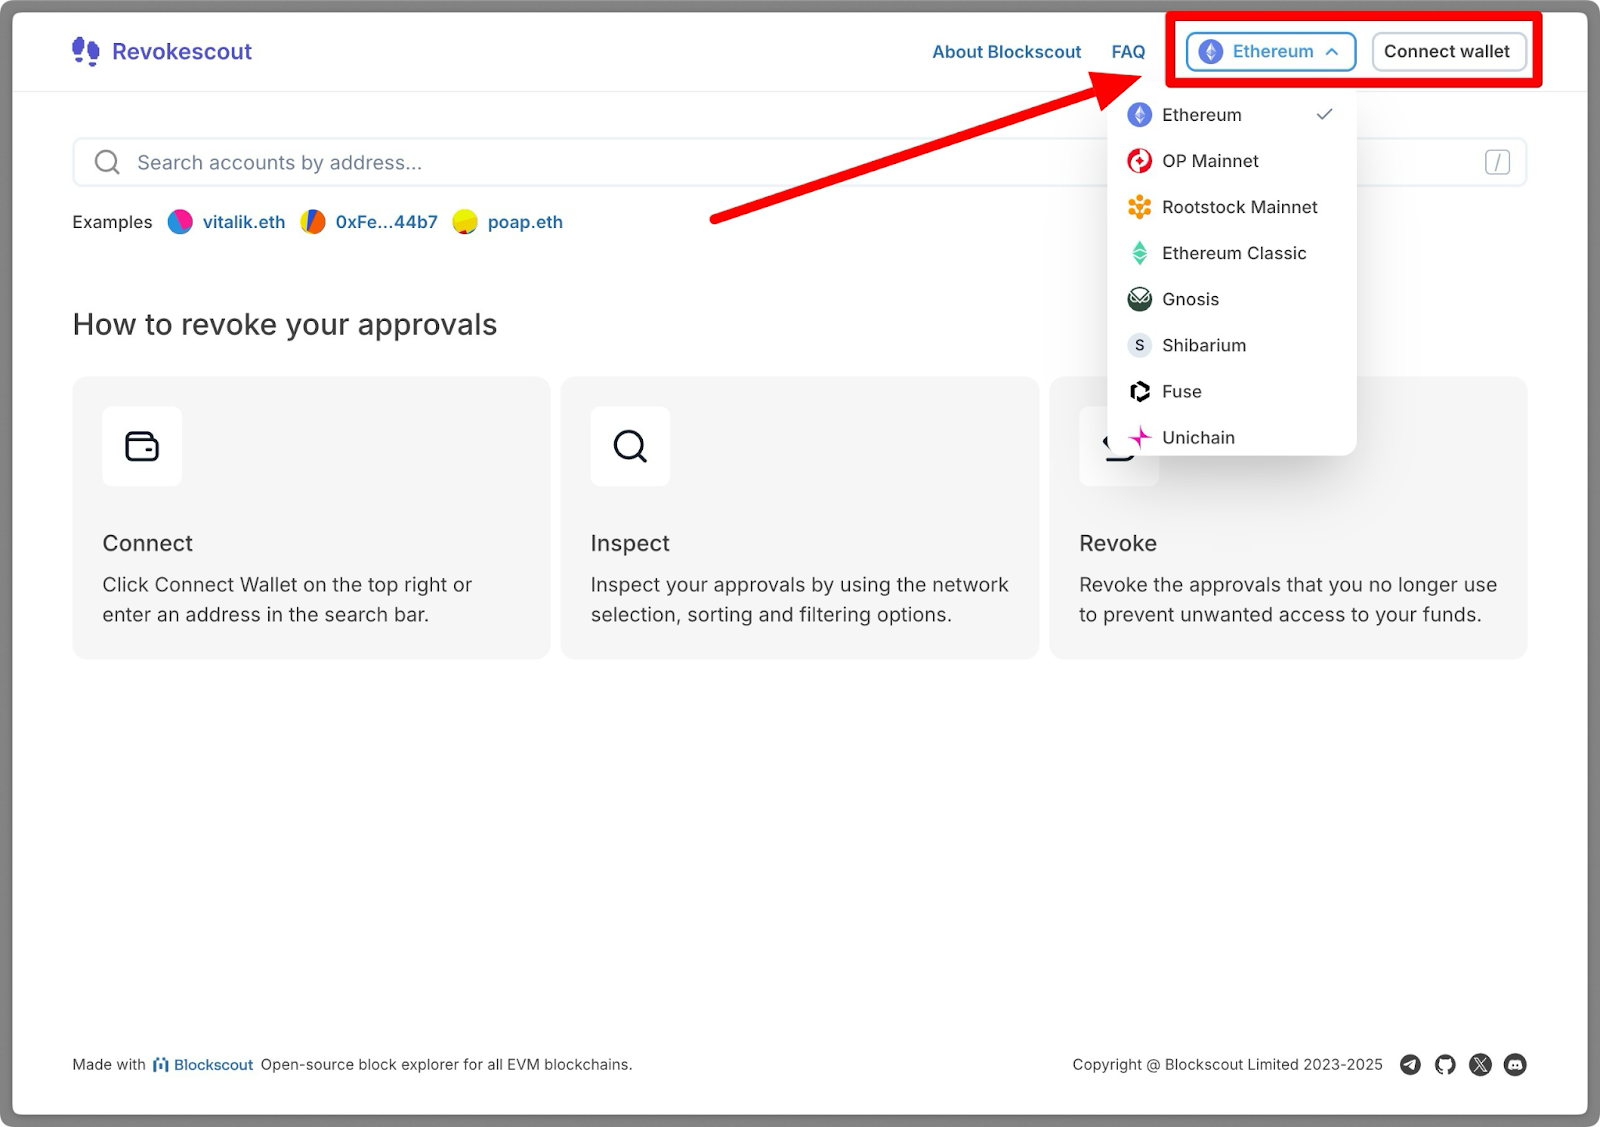Click the Connect card heading
The width and height of the screenshot is (1600, 1127).
point(147,543)
